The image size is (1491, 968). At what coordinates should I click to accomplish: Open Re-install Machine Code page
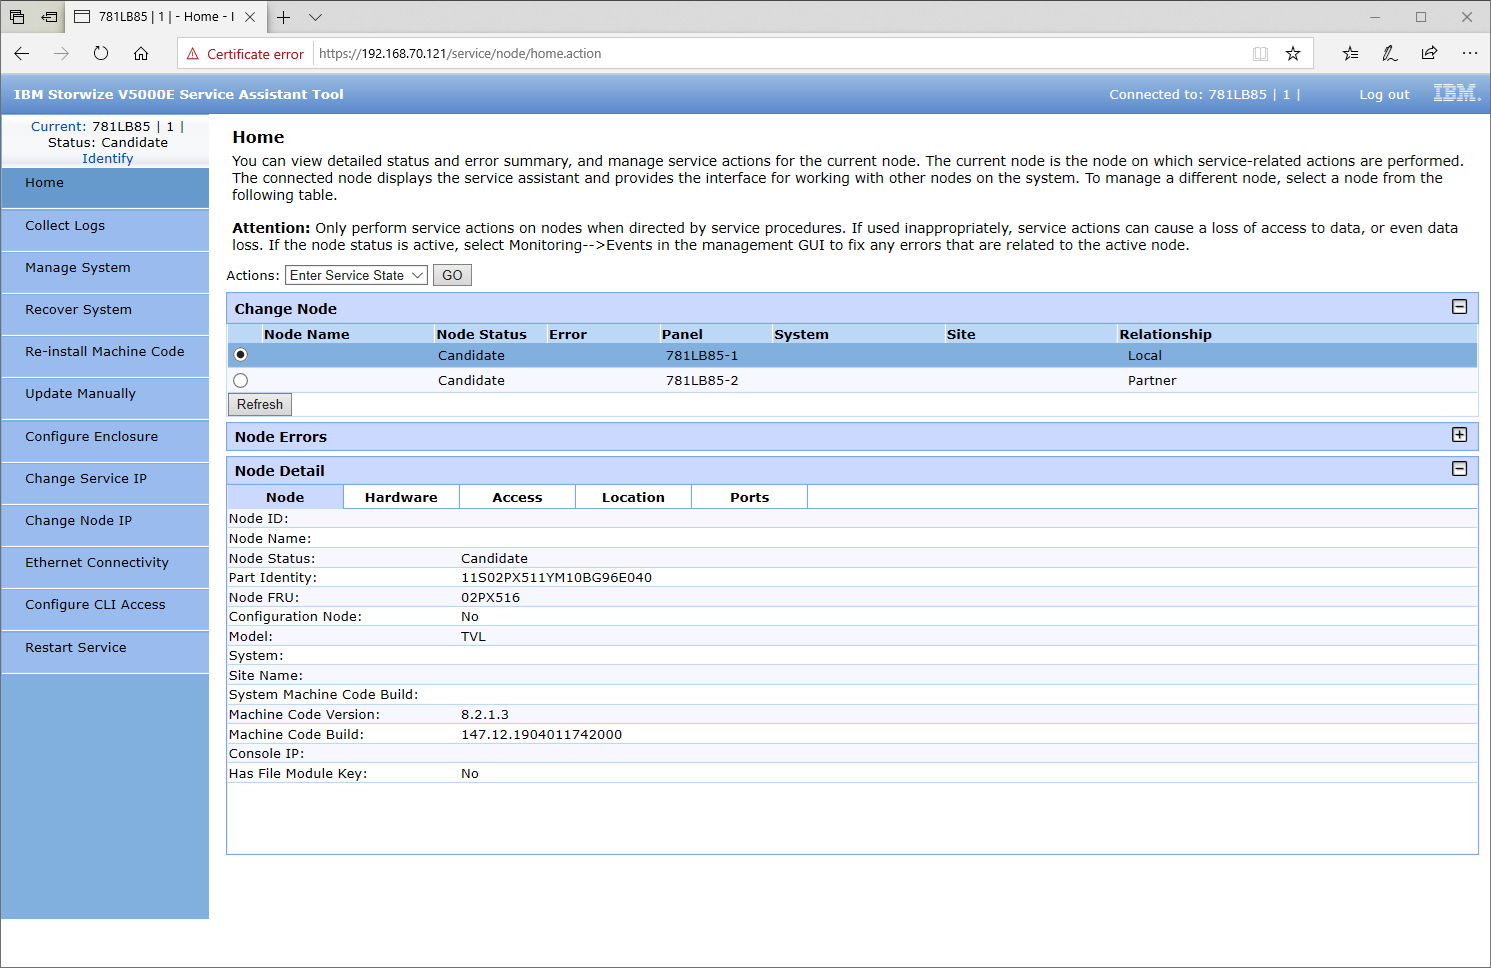click(105, 356)
